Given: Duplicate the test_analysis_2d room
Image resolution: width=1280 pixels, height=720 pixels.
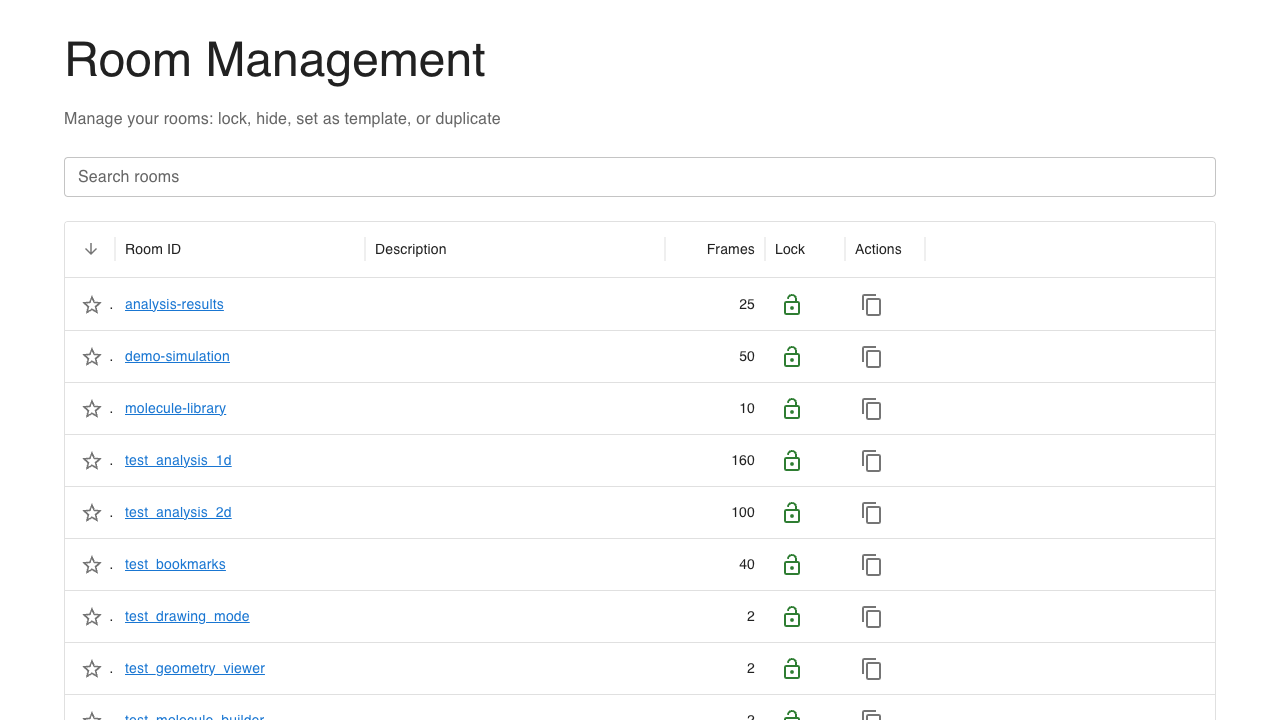Looking at the screenshot, I should coord(872,513).
